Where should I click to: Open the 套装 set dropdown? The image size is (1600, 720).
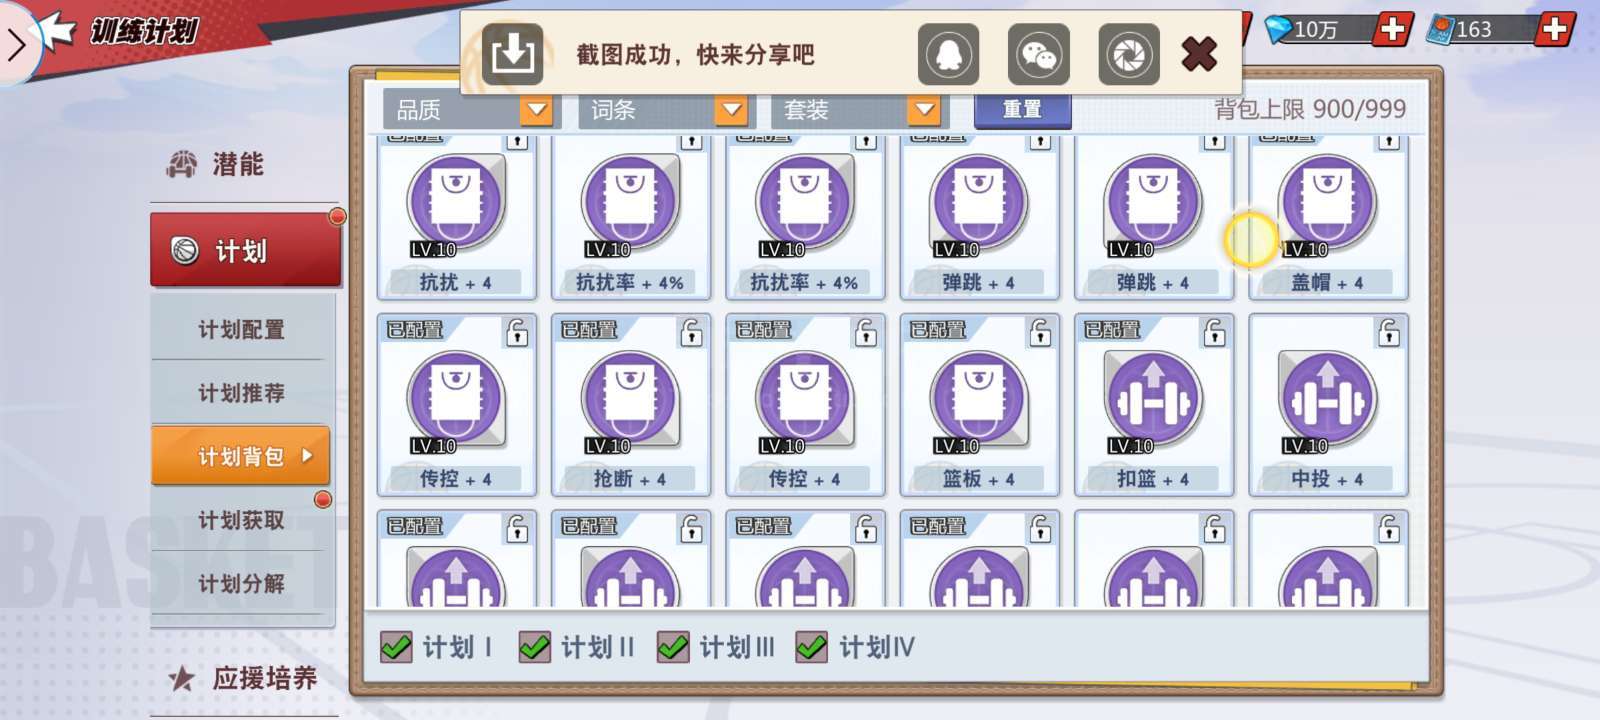[856, 109]
